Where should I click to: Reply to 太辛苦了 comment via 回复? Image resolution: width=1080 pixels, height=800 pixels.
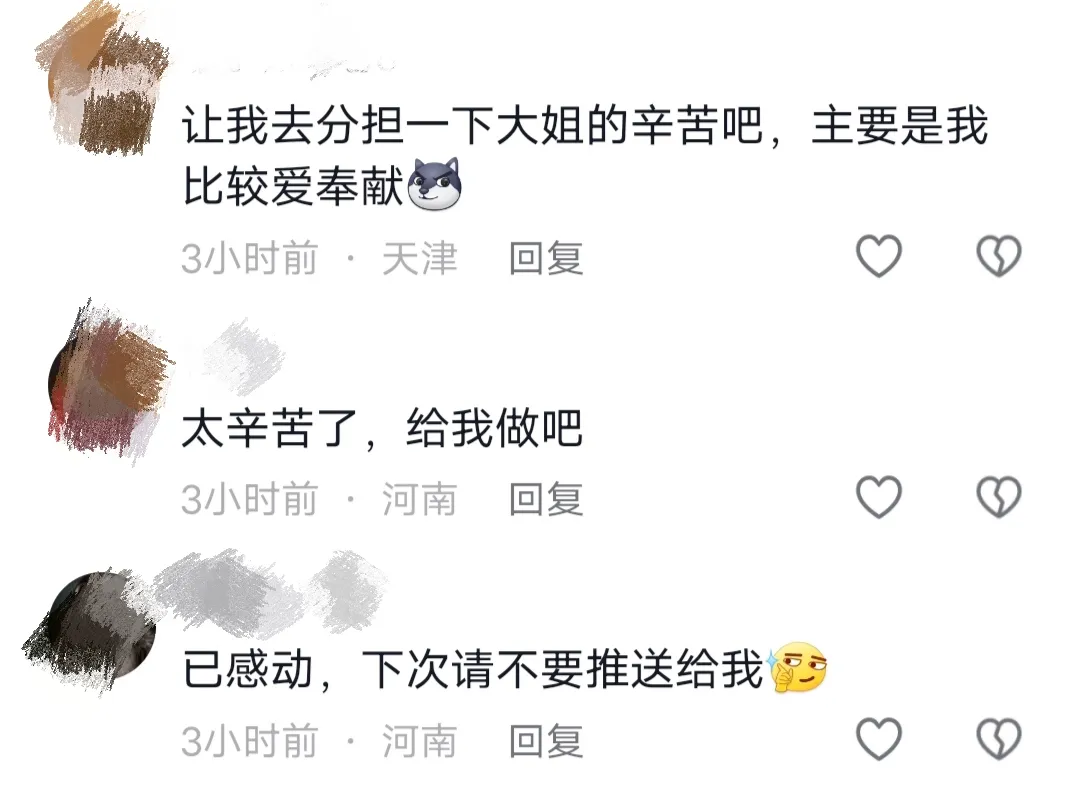click(546, 499)
